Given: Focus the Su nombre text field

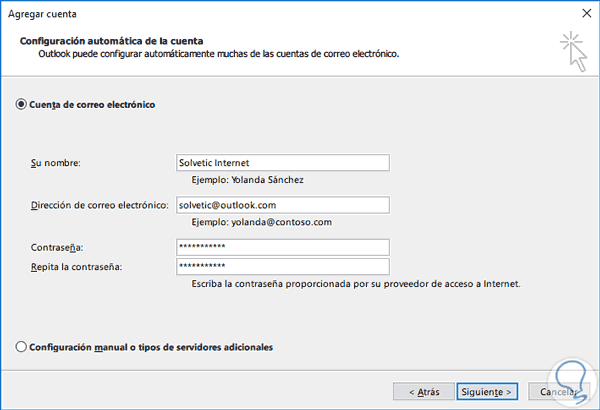Looking at the screenshot, I should [281, 163].
